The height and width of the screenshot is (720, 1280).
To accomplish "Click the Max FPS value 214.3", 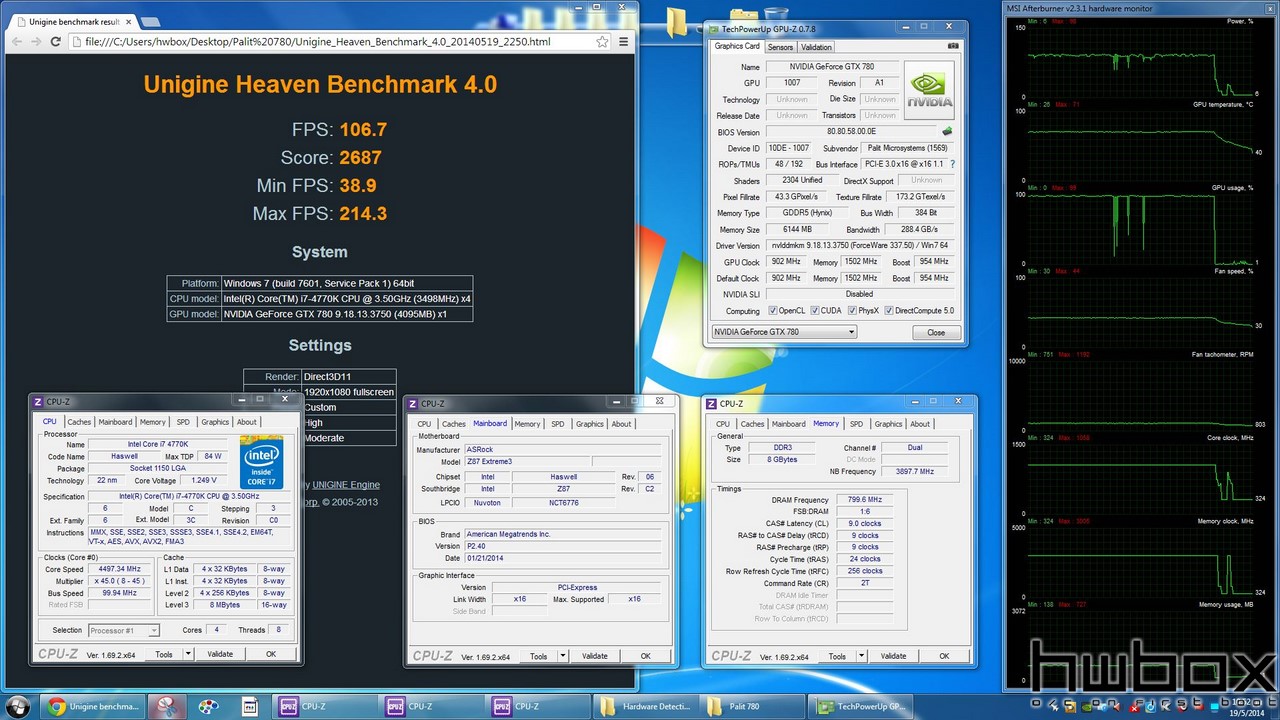I will [363, 213].
